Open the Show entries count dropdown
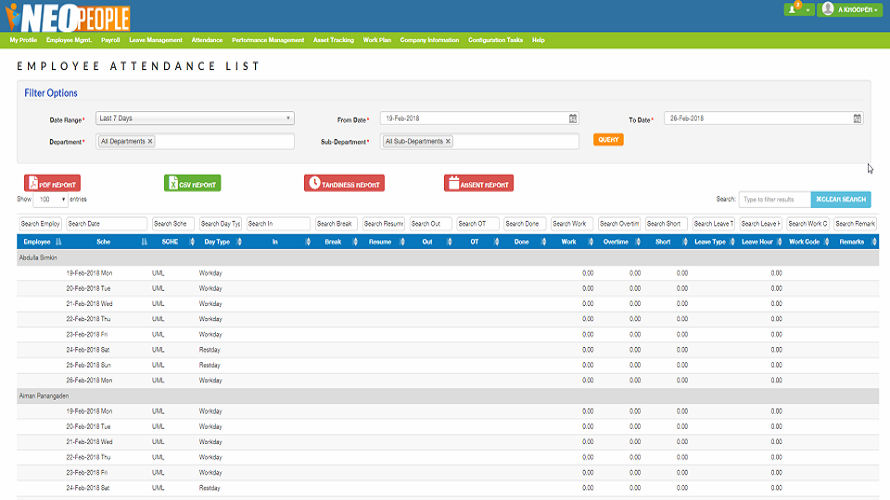 (x=50, y=200)
